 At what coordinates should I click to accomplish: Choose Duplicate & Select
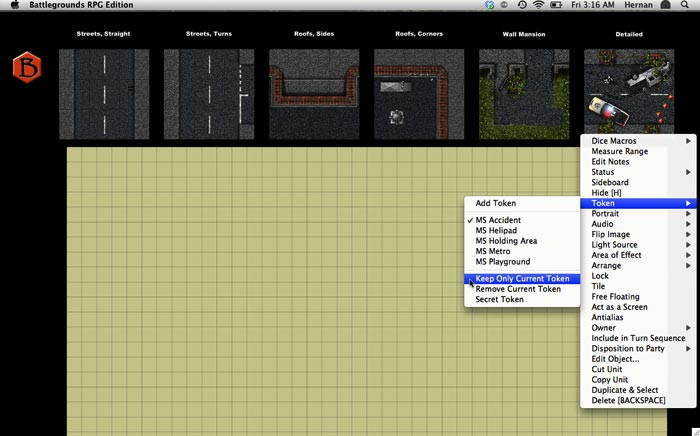click(638, 390)
